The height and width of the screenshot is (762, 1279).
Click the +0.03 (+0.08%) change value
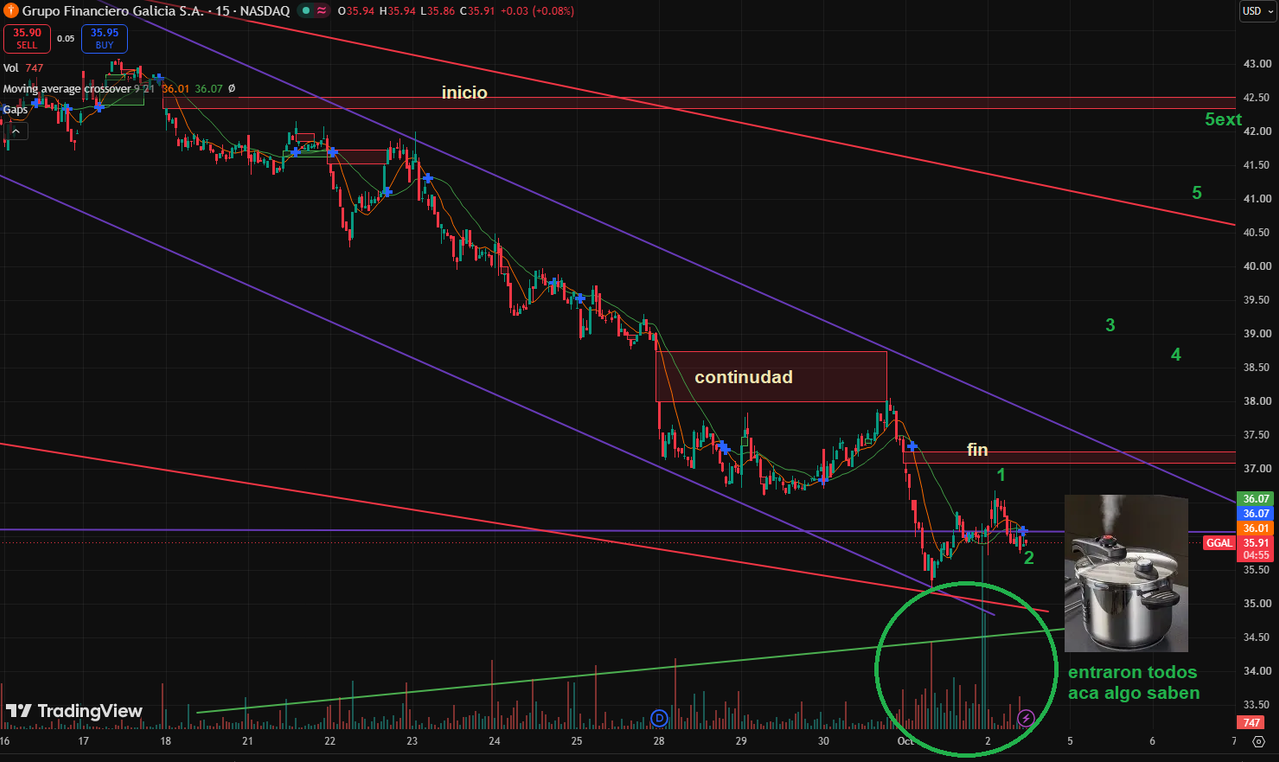click(535, 11)
